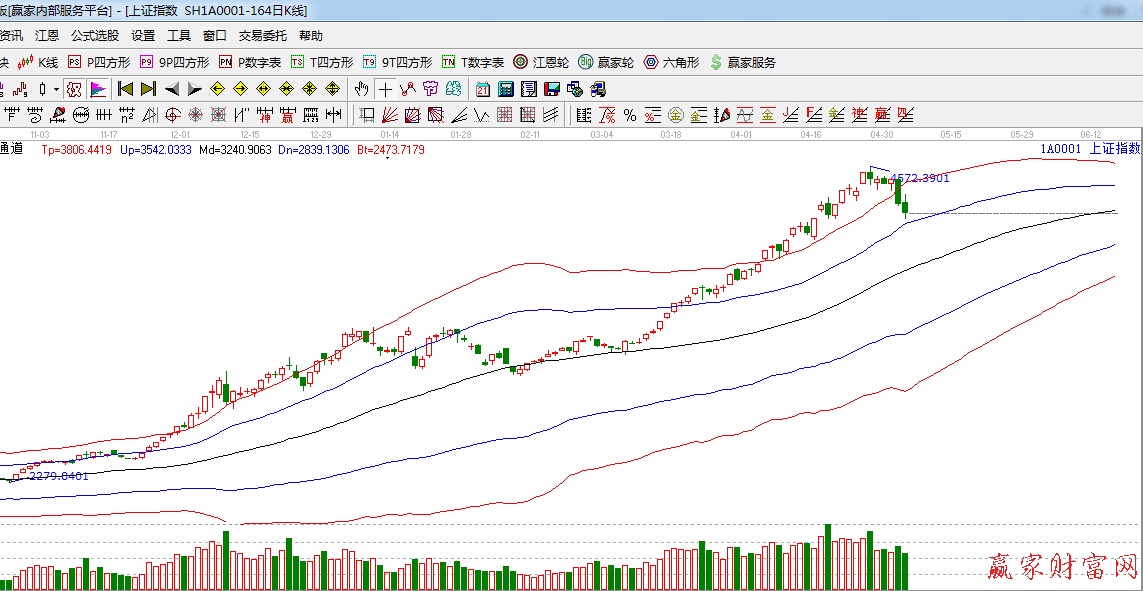Jump to first bar with skip-start arrow

pyautogui.click(x=126, y=89)
